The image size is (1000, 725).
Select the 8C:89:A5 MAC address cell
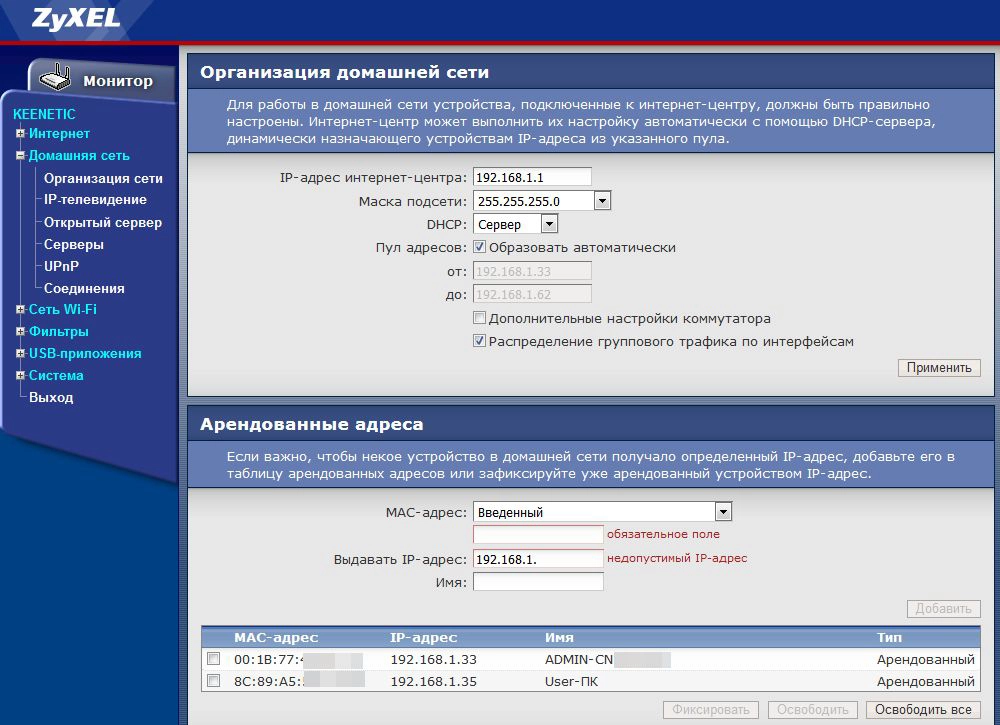(299, 681)
